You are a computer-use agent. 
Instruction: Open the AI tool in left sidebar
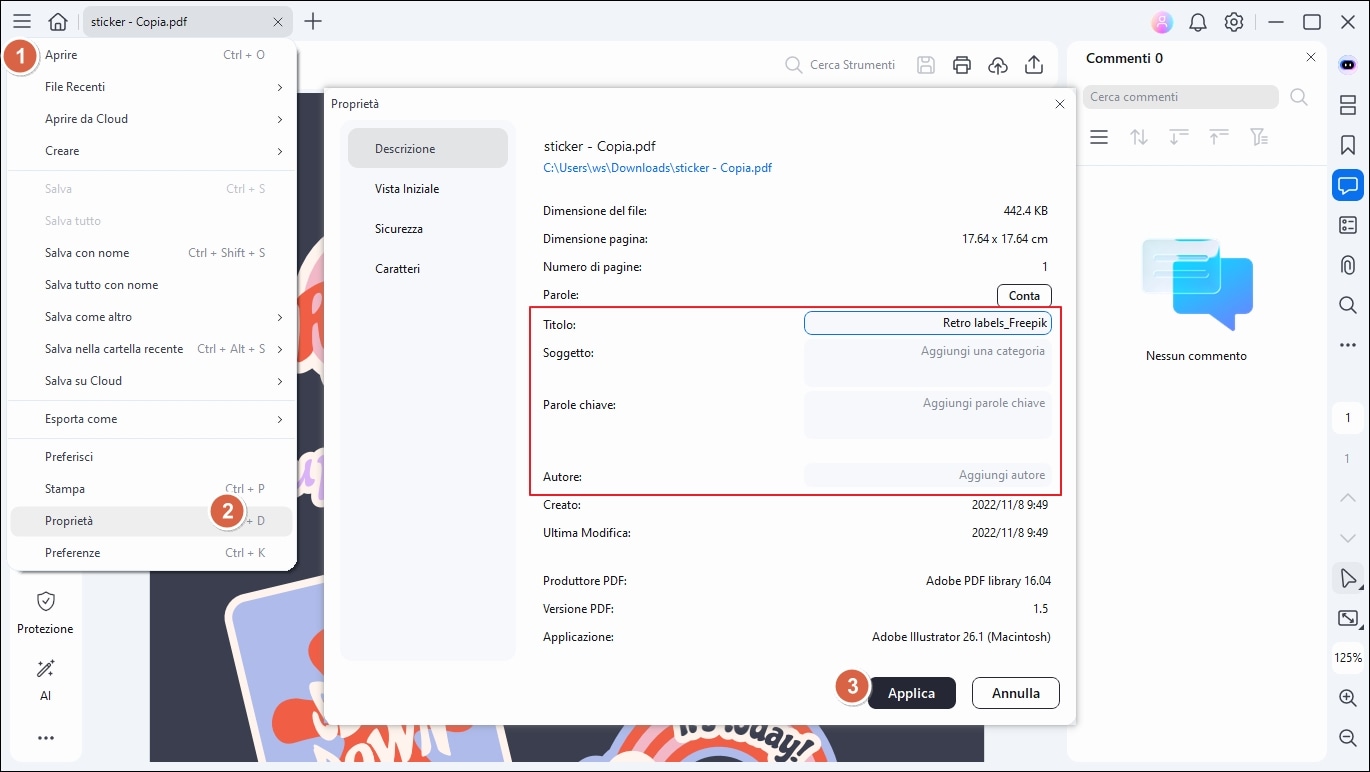point(45,680)
